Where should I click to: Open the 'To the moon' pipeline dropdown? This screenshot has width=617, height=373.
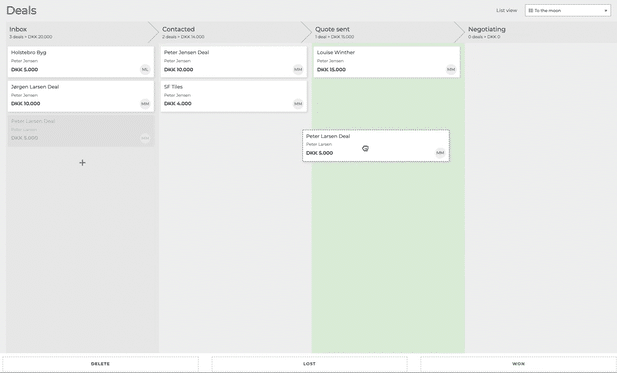click(568, 11)
